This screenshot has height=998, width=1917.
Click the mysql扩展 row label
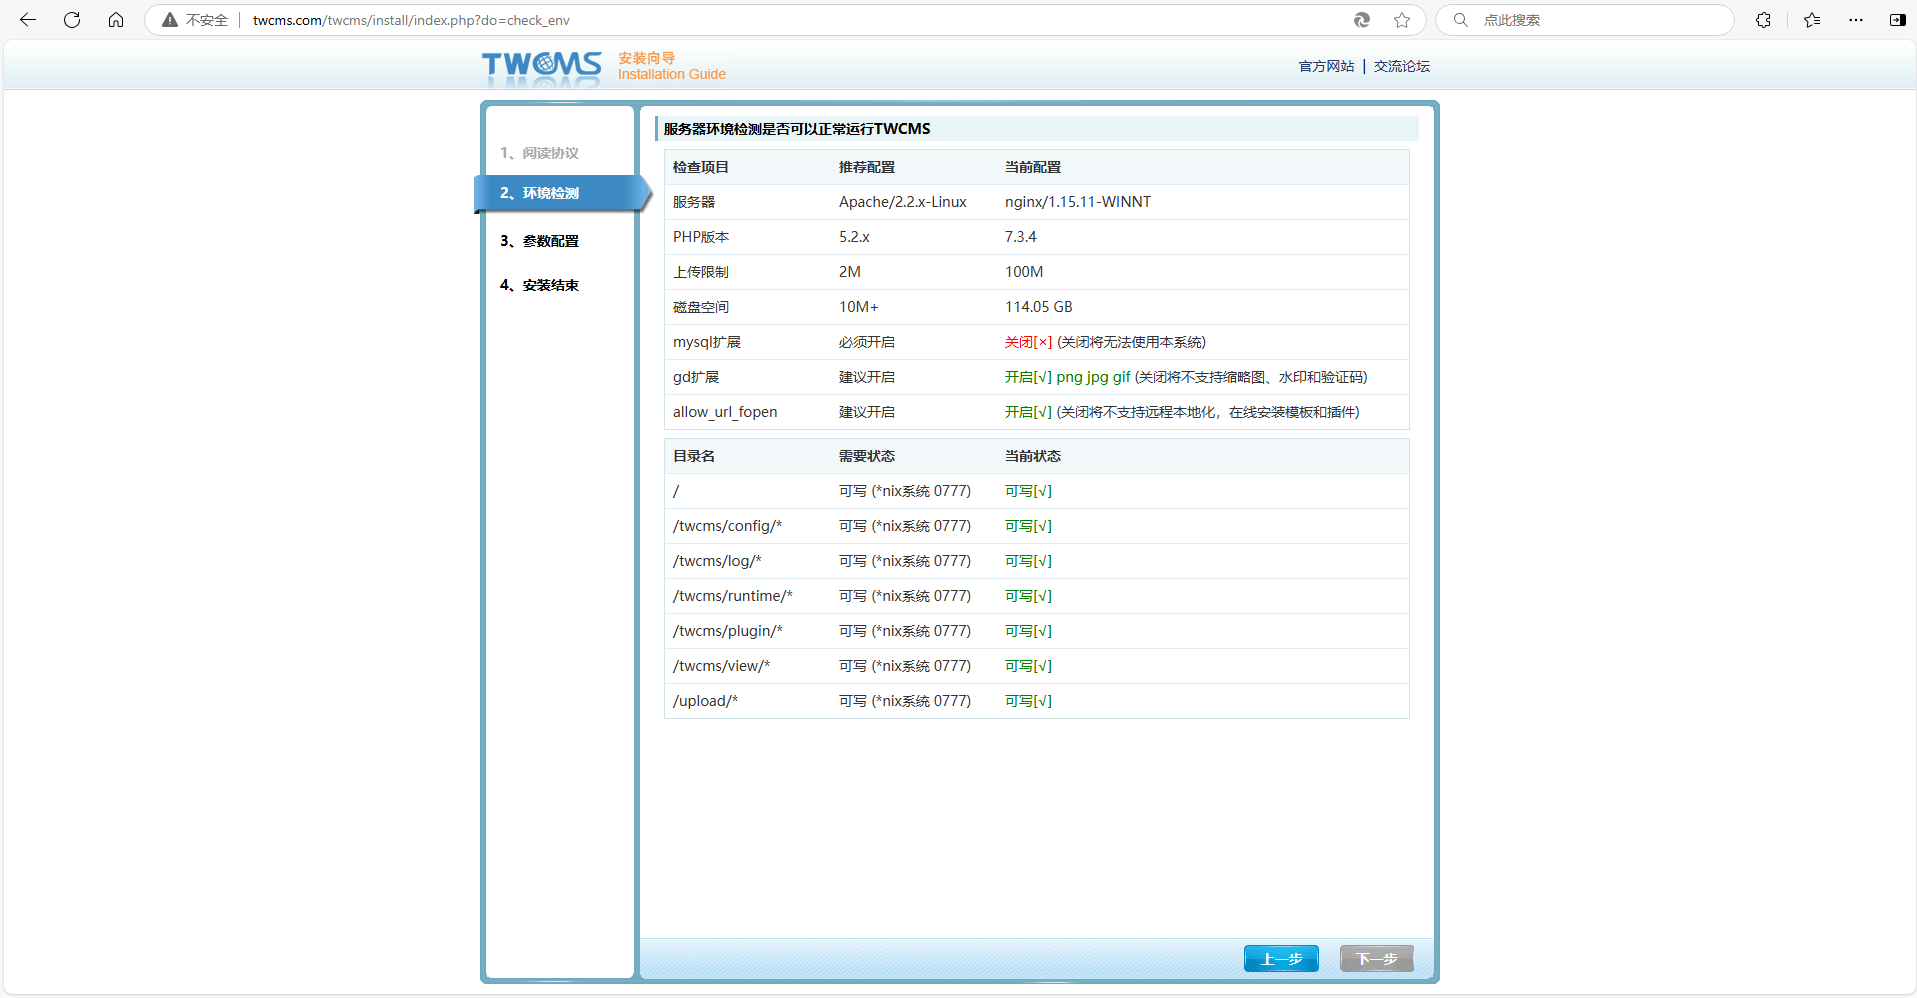pos(707,342)
